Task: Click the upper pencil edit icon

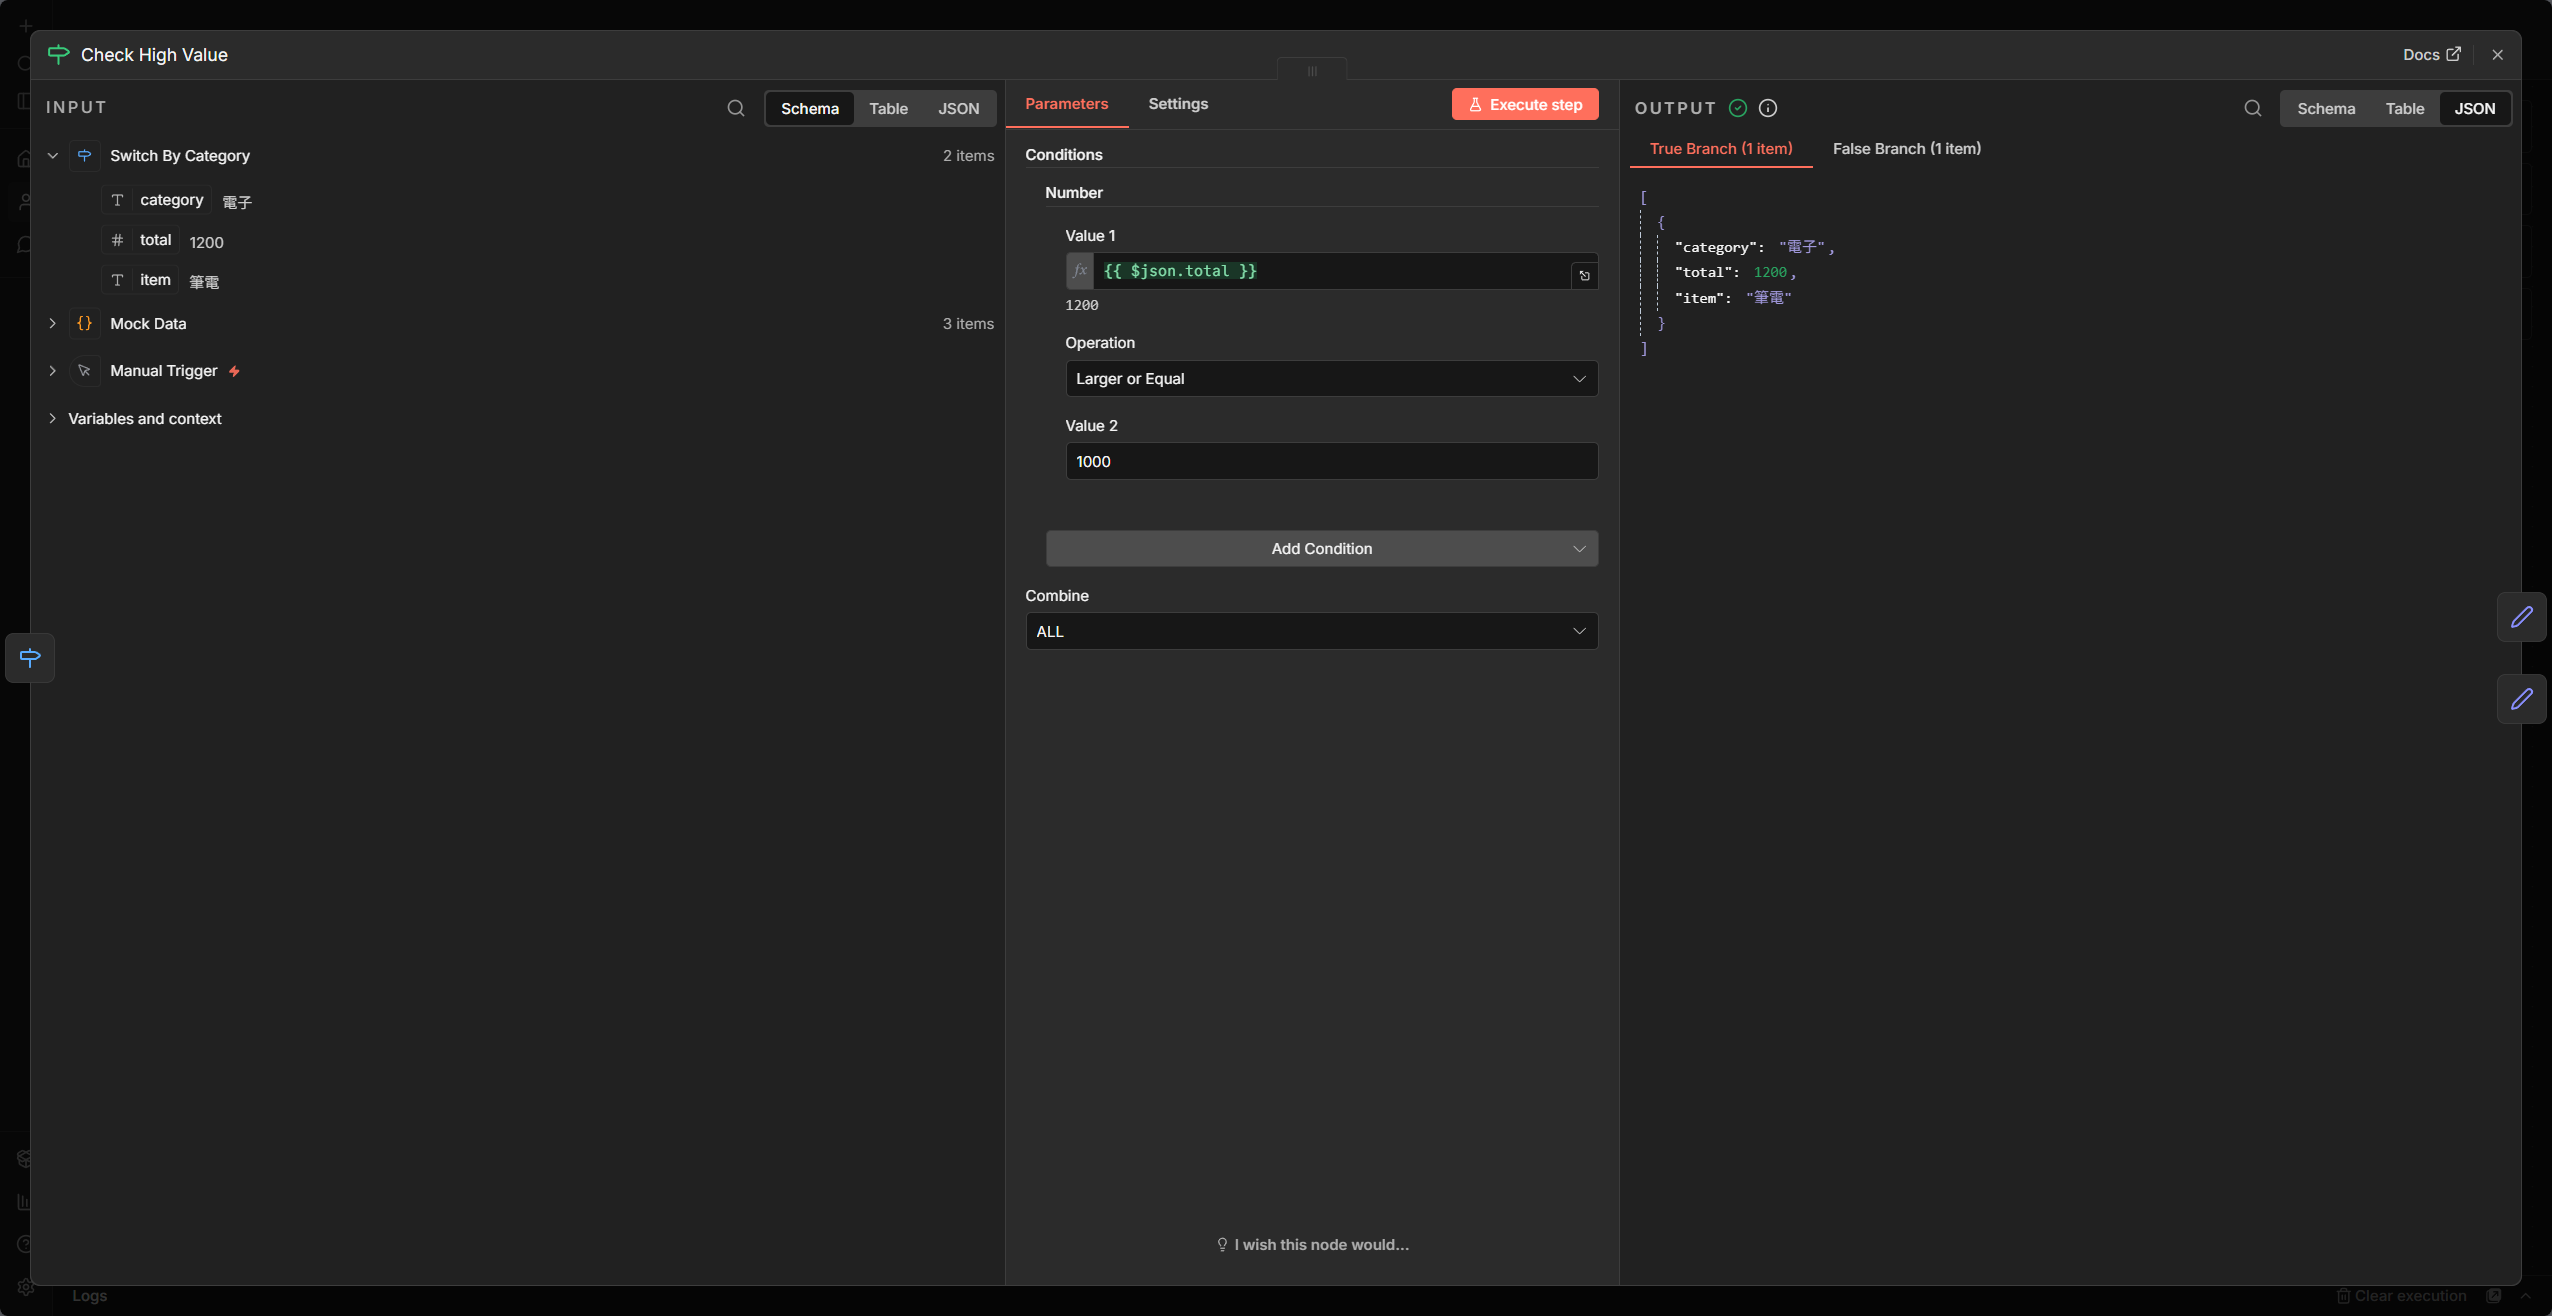Action: pyautogui.click(x=2521, y=617)
